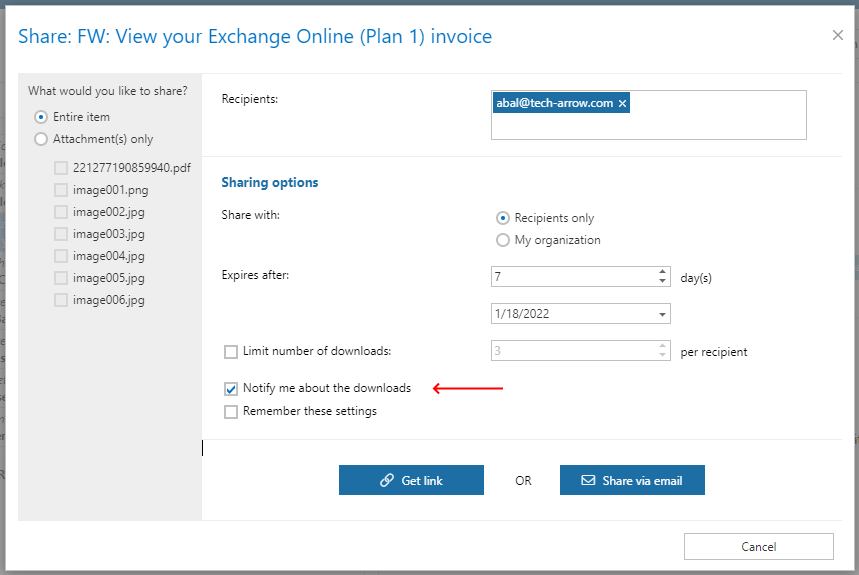859x575 pixels.
Task: Enable Limit number of downloads checkbox
Action: (231, 352)
